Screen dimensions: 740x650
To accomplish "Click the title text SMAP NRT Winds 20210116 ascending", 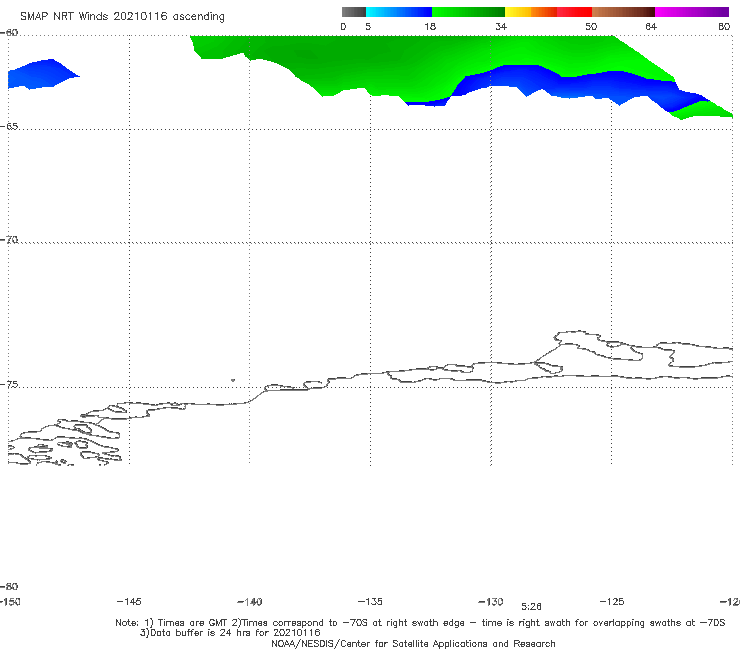I will point(122,17).
